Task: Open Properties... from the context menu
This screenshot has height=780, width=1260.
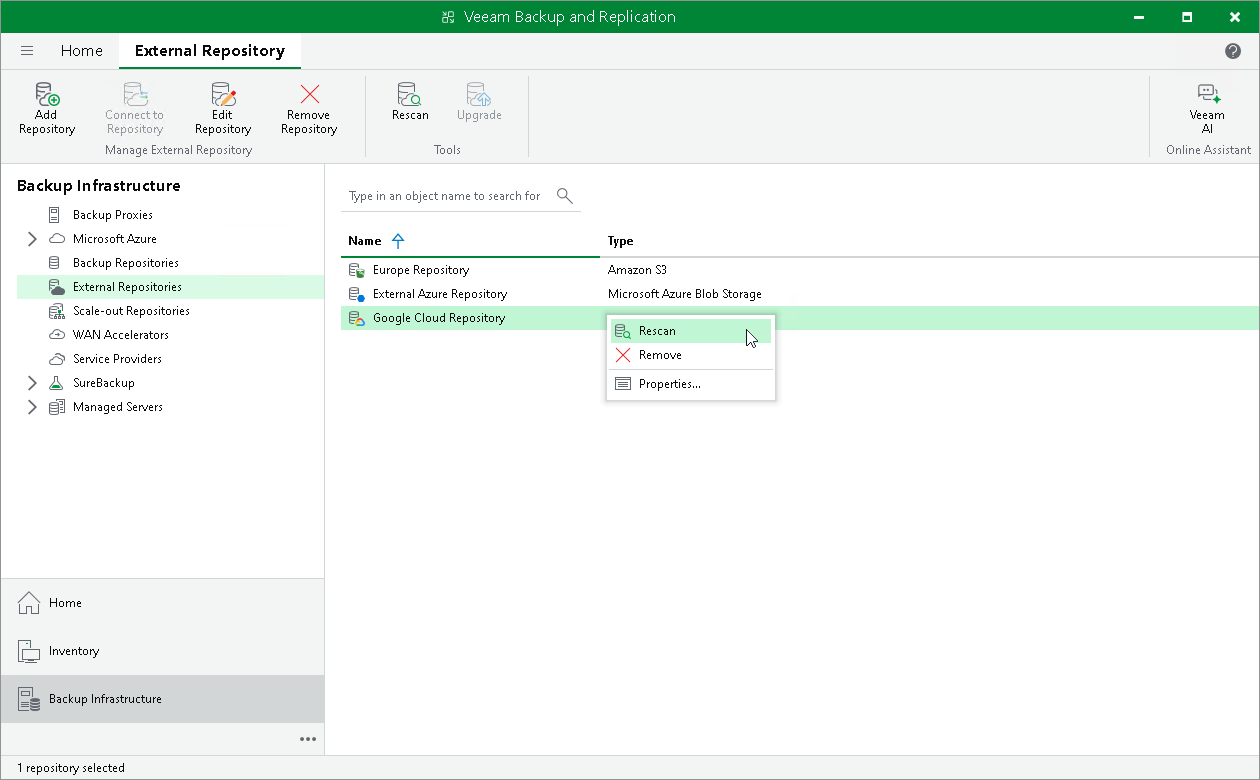Action: click(691, 384)
